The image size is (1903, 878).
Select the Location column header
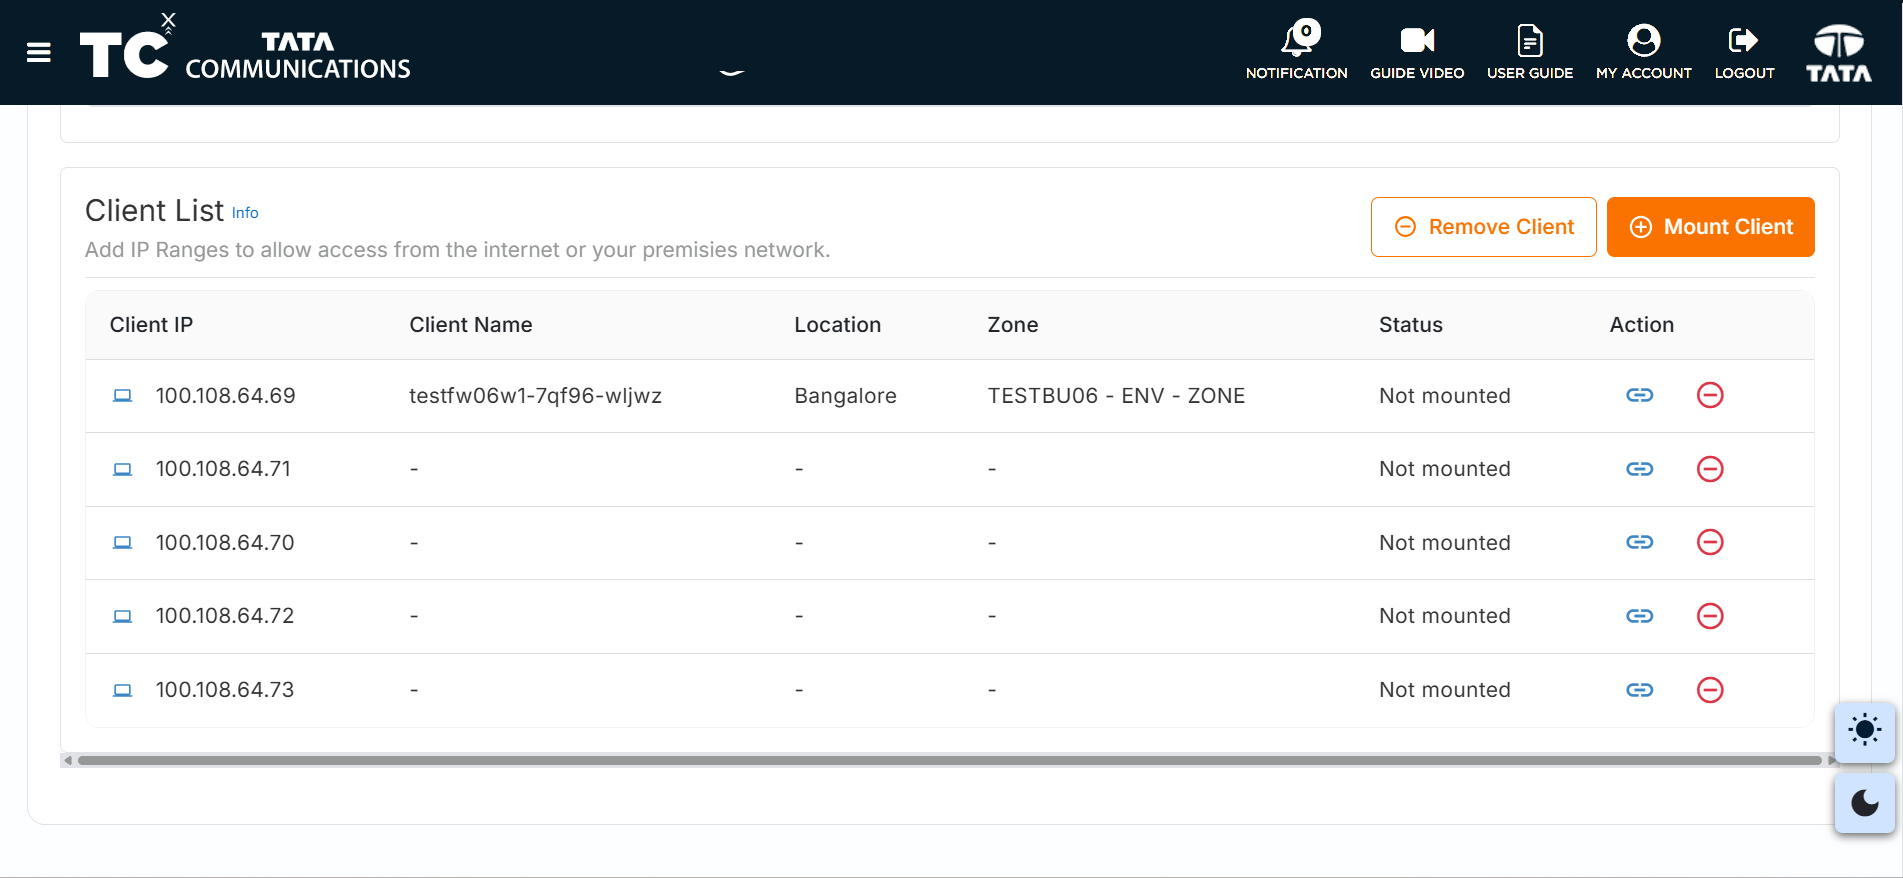(838, 325)
